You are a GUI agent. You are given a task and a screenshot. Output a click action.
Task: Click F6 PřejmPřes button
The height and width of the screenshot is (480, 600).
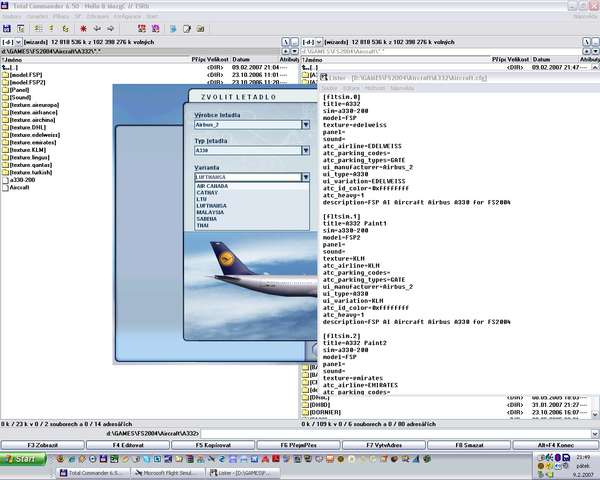[x=298, y=445]
